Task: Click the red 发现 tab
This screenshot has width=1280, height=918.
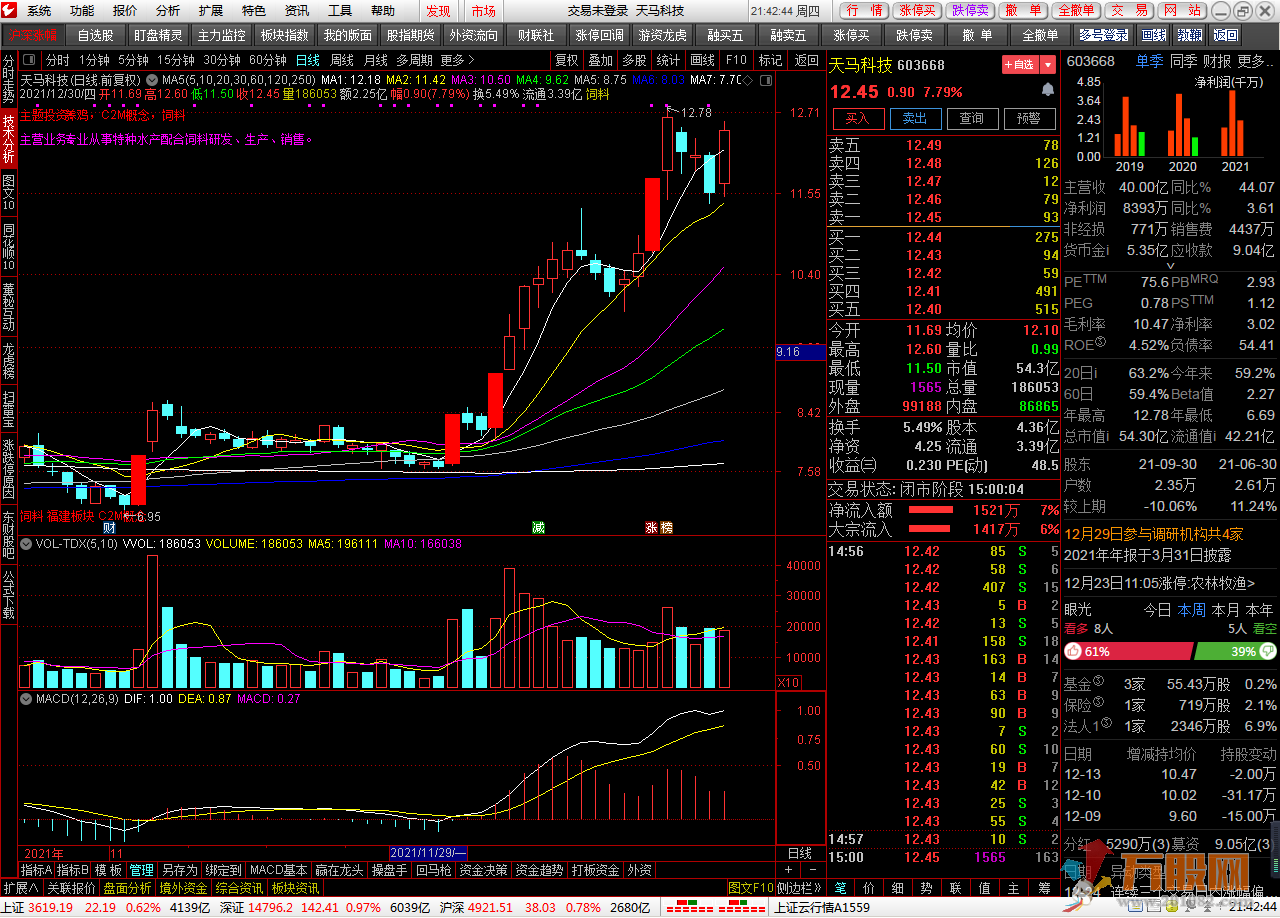Action: tap(438, 10)
